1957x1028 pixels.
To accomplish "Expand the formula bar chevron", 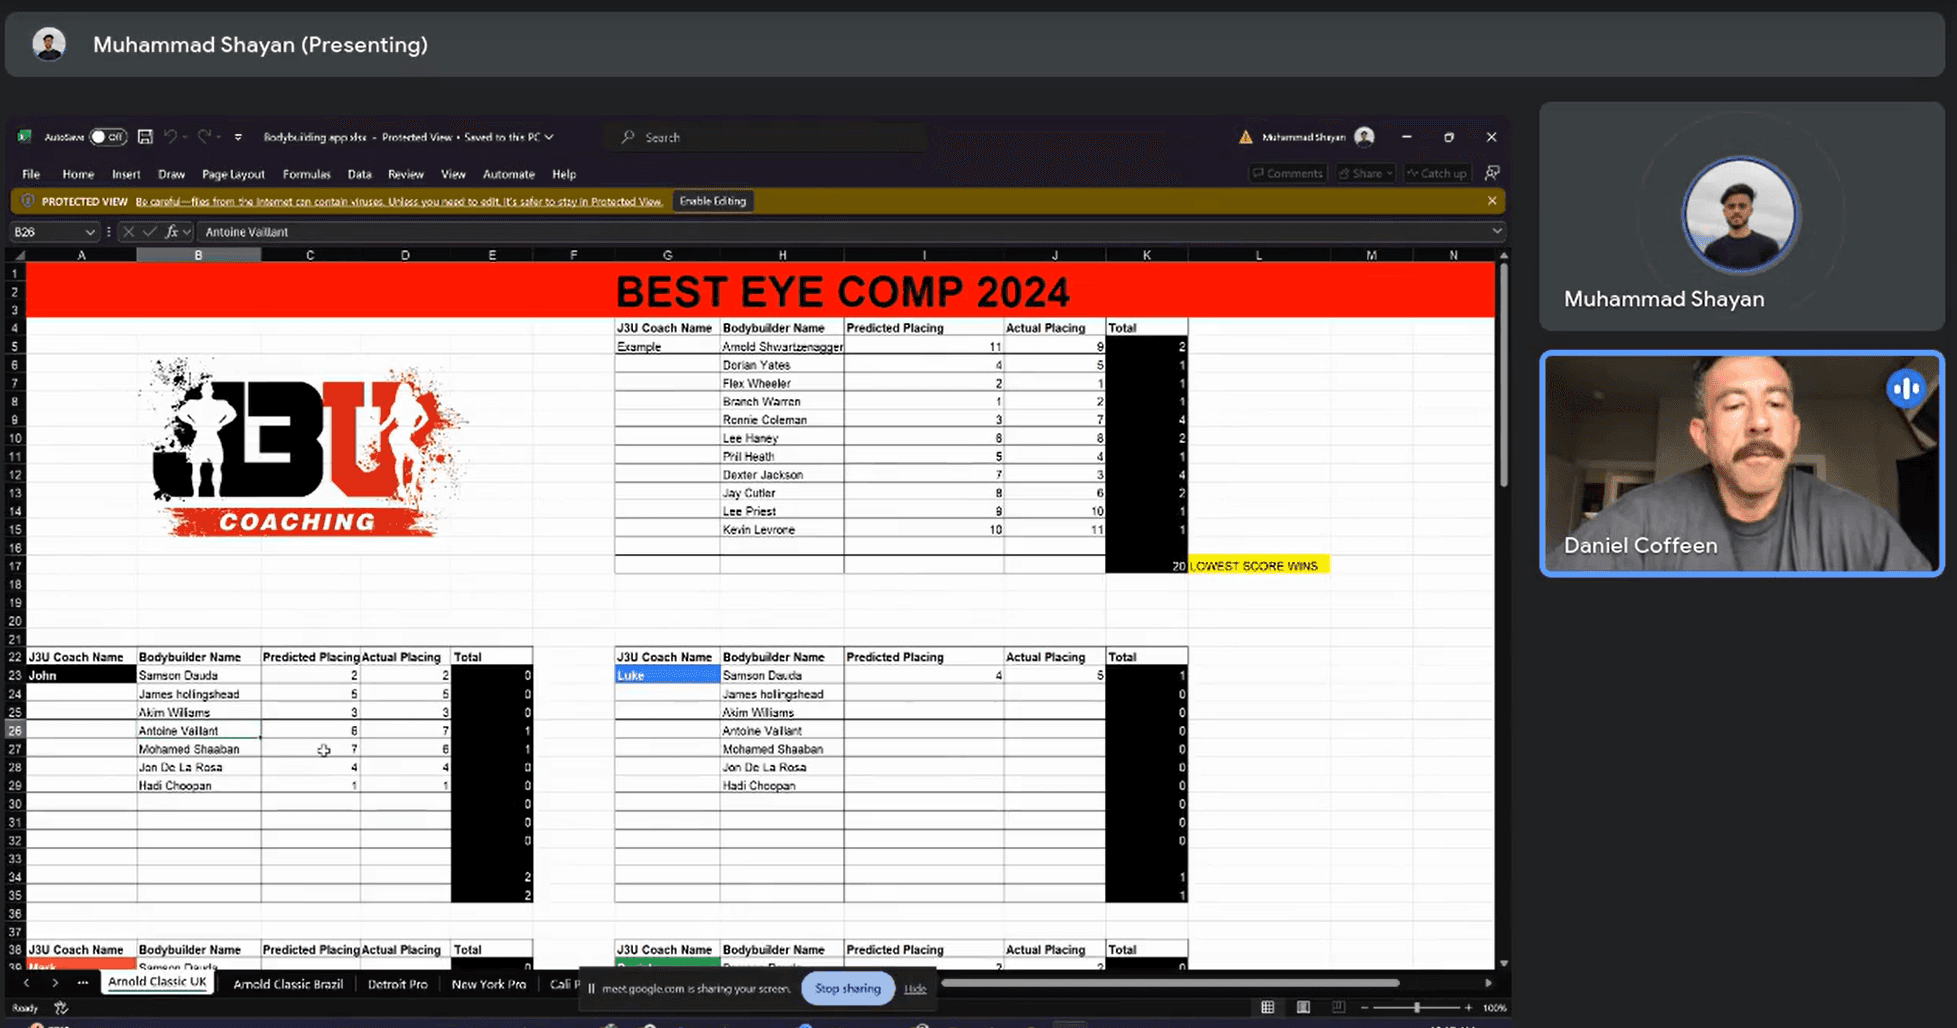I will (1496, 232).
